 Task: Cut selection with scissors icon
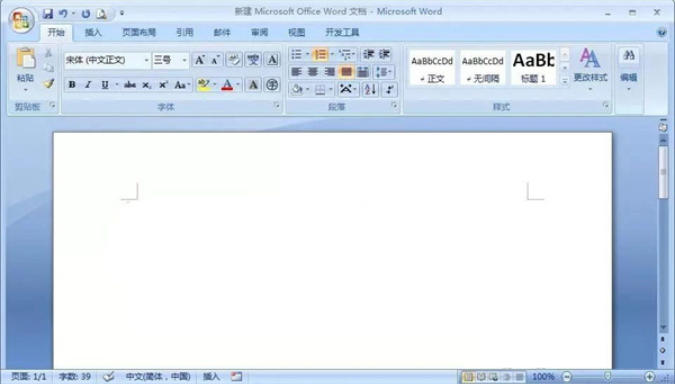[x=49, y=53]
